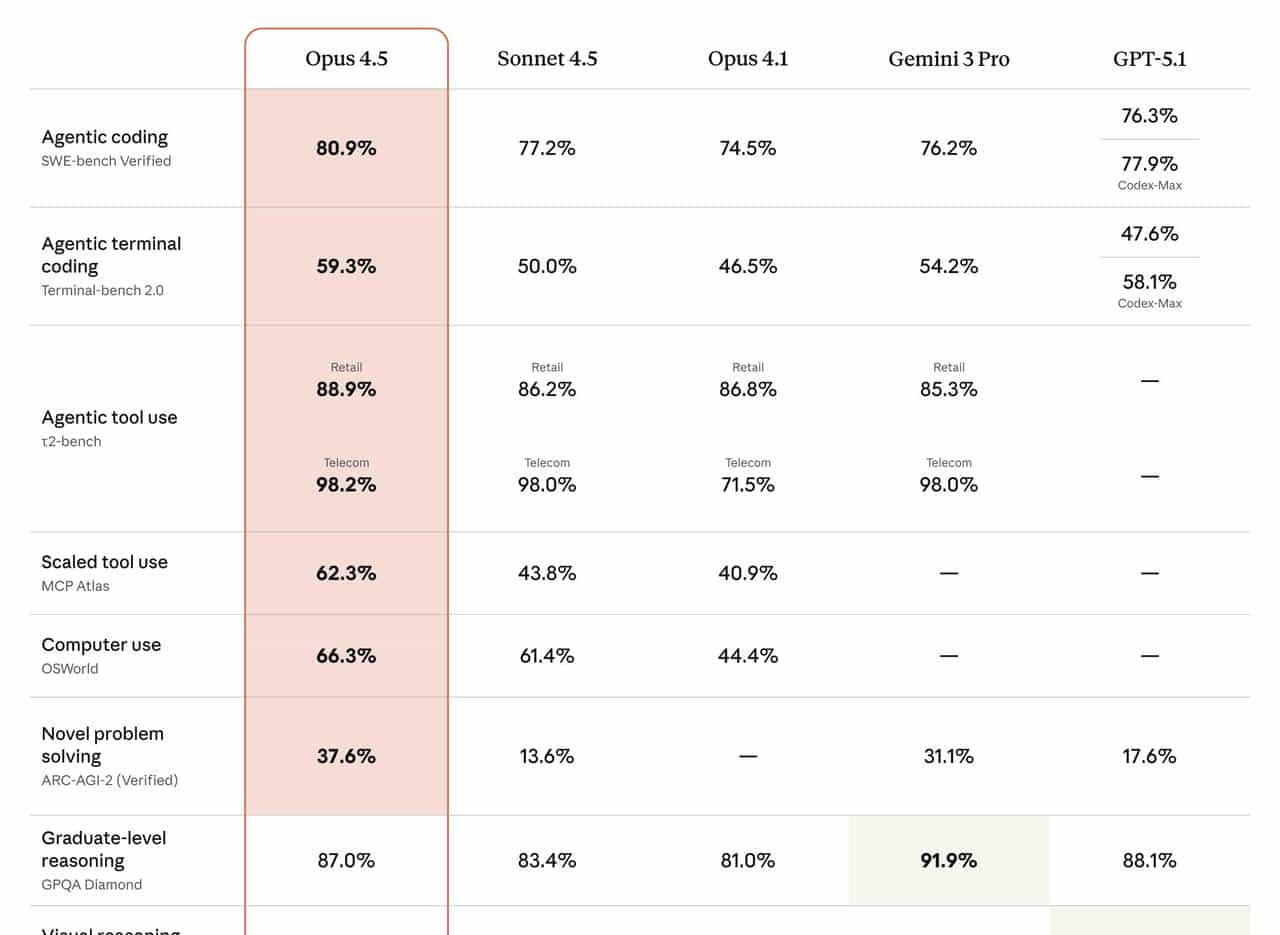Click the Agentic terminal coding row label
Image resolution: width=1280 pixels, height=935 pixels.
(x=111, y=255)
